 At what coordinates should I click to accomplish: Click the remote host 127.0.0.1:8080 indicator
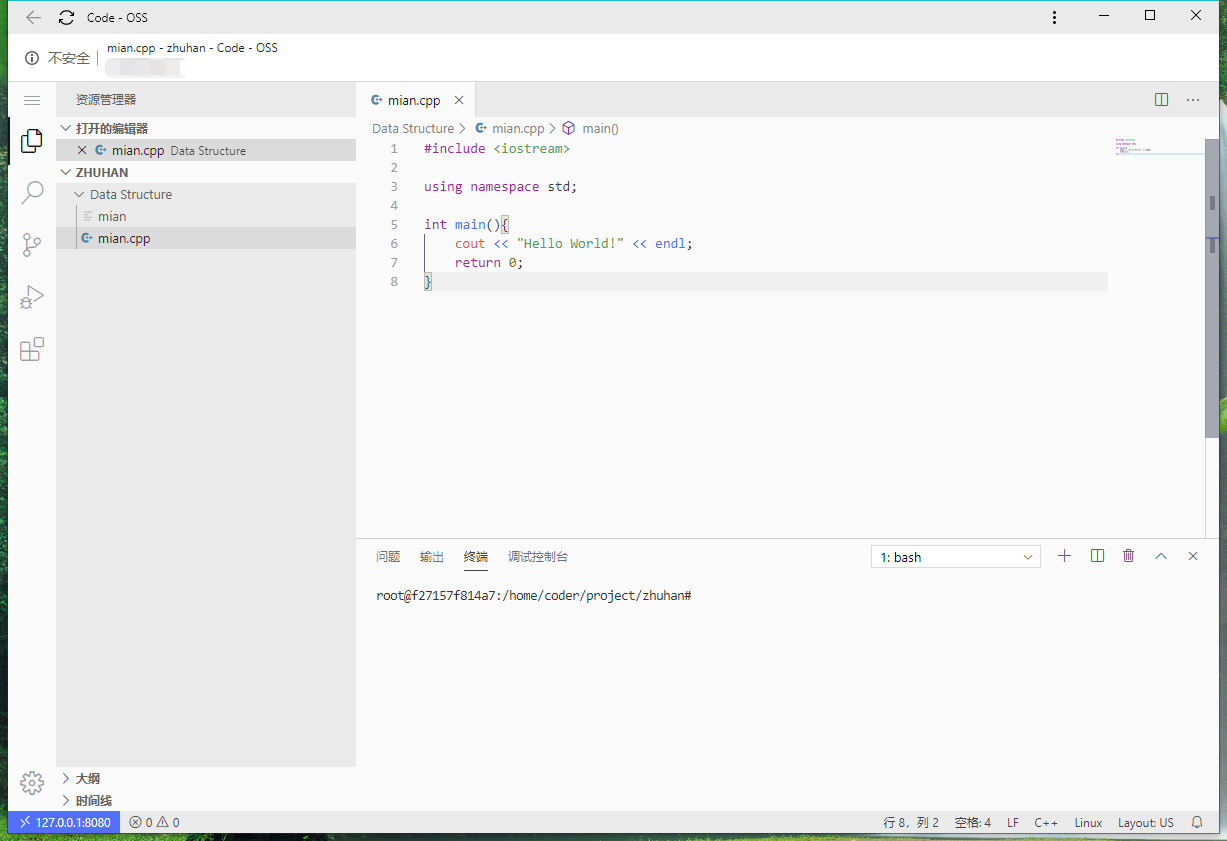[64, 822]
